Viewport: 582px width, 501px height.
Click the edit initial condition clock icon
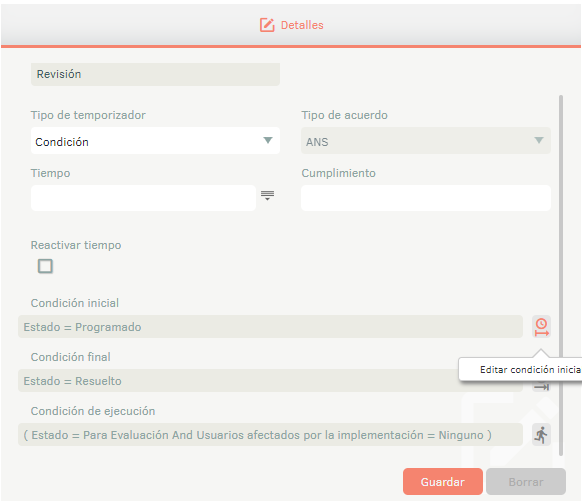point(541,327)
